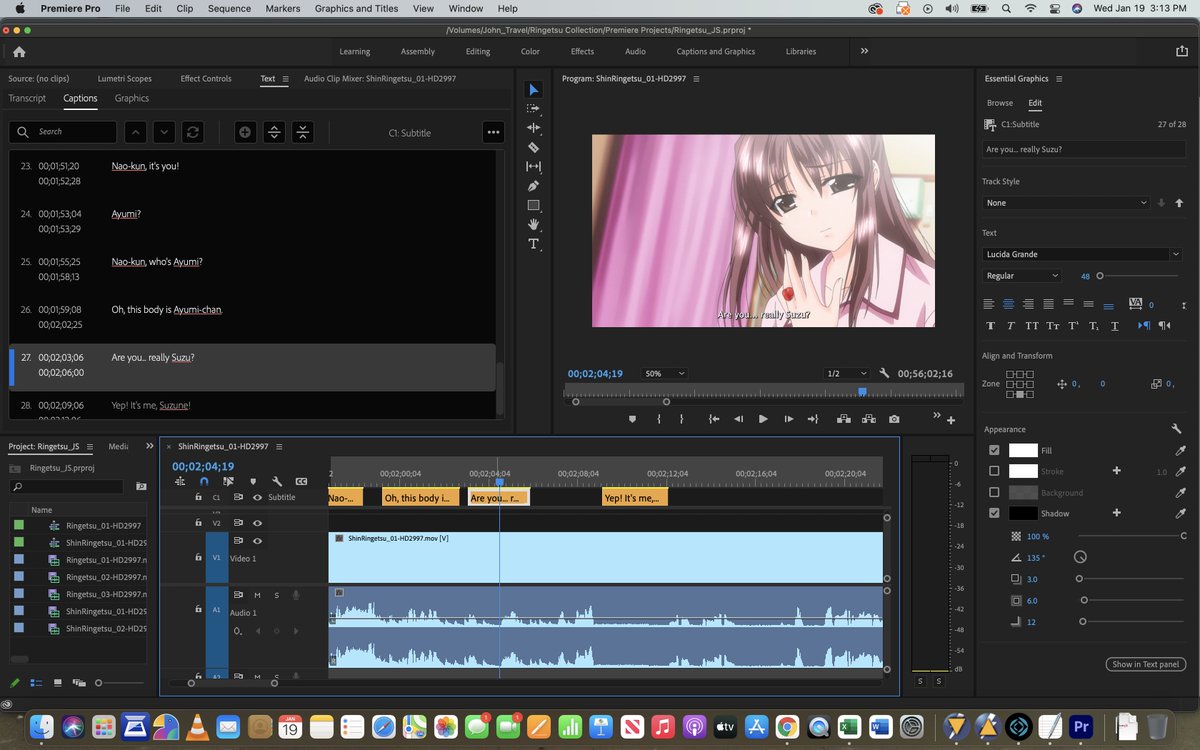Click caption track options CC icon
The width and height of the screenshot is (1200, 750).
[x=300, y=481]
